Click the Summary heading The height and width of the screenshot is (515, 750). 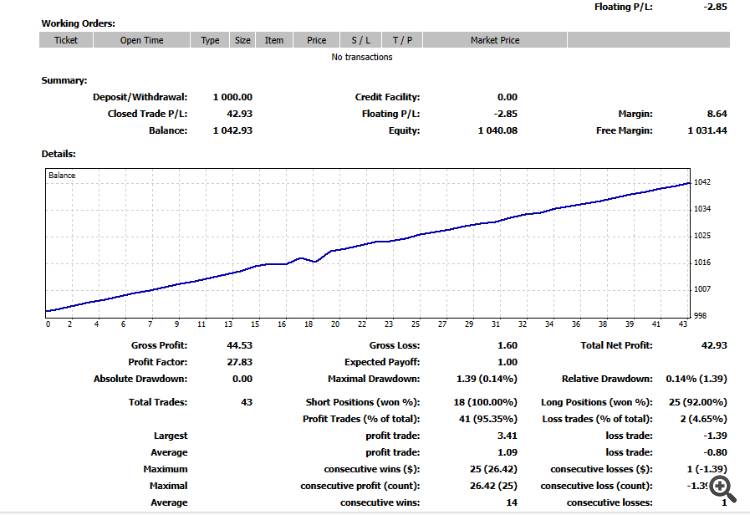click(64, 80)
